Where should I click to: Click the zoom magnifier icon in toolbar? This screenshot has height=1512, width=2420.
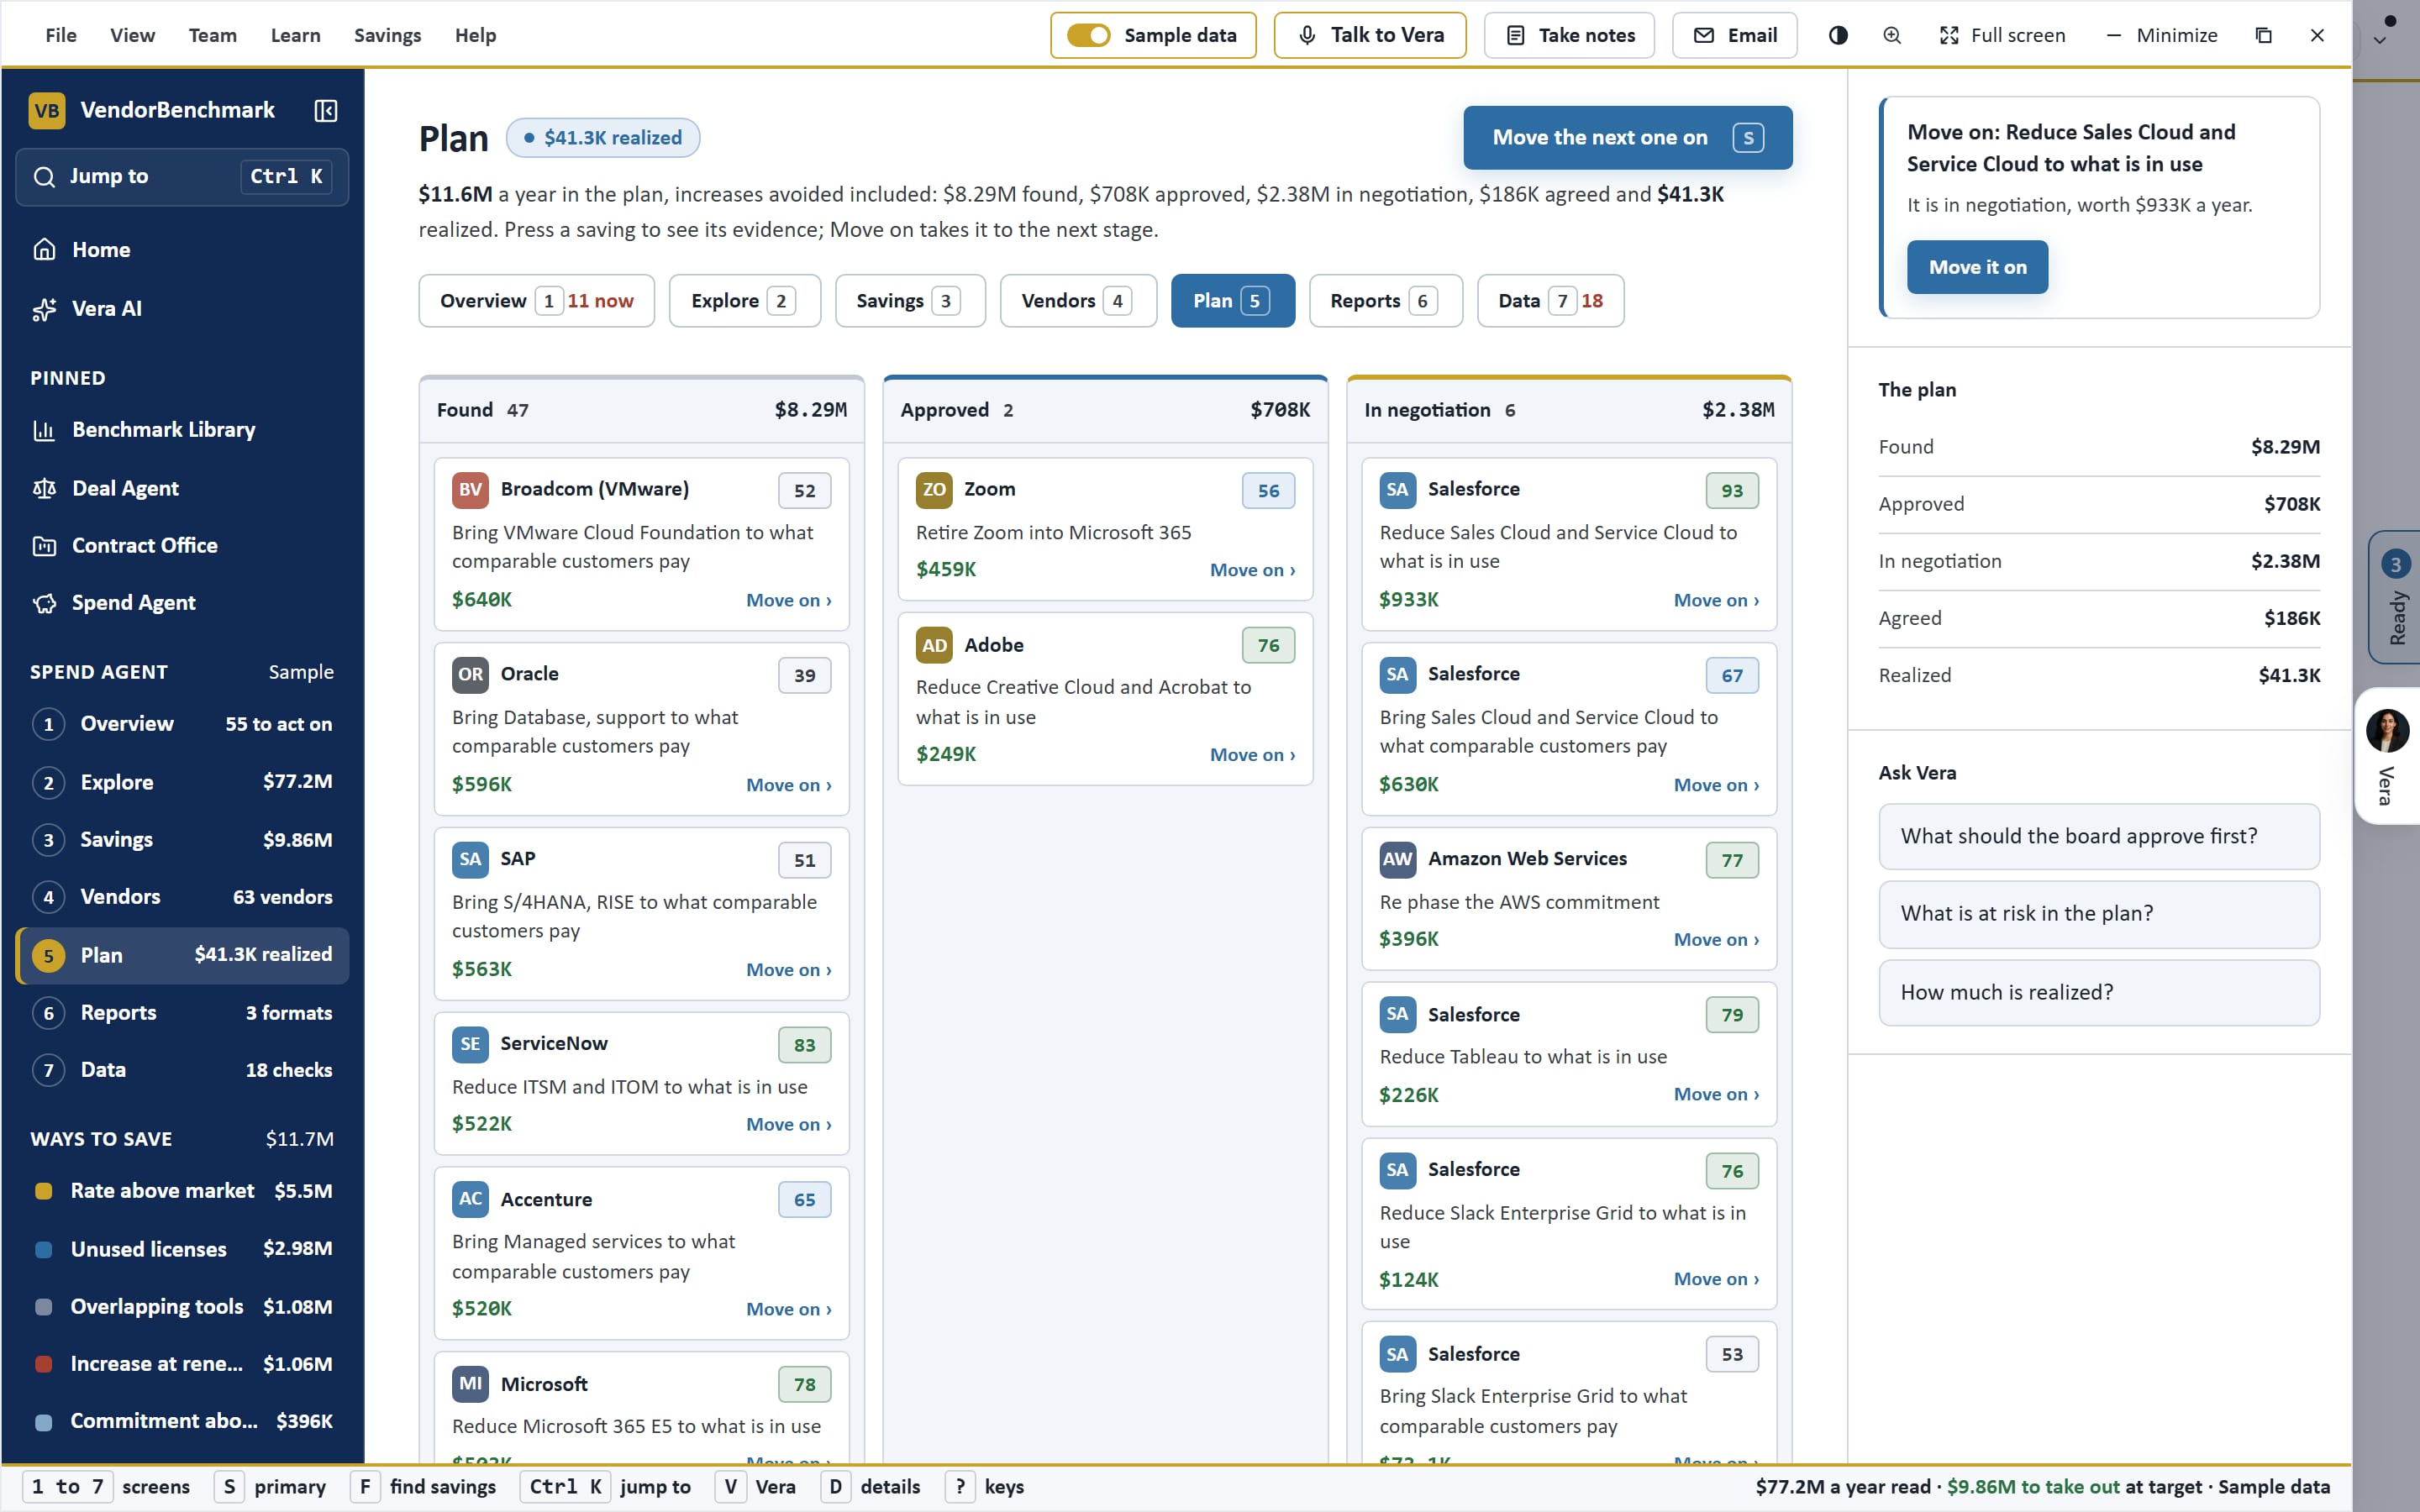(x=1892, y=35)
